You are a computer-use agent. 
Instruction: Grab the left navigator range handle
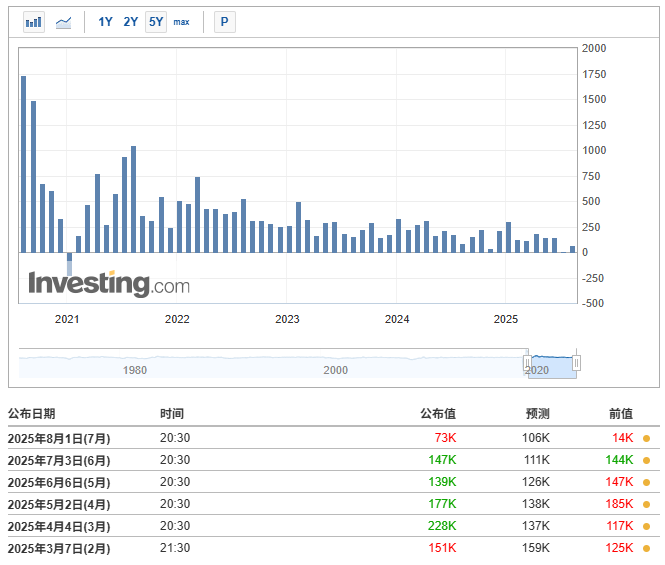[x=528, y=362]
